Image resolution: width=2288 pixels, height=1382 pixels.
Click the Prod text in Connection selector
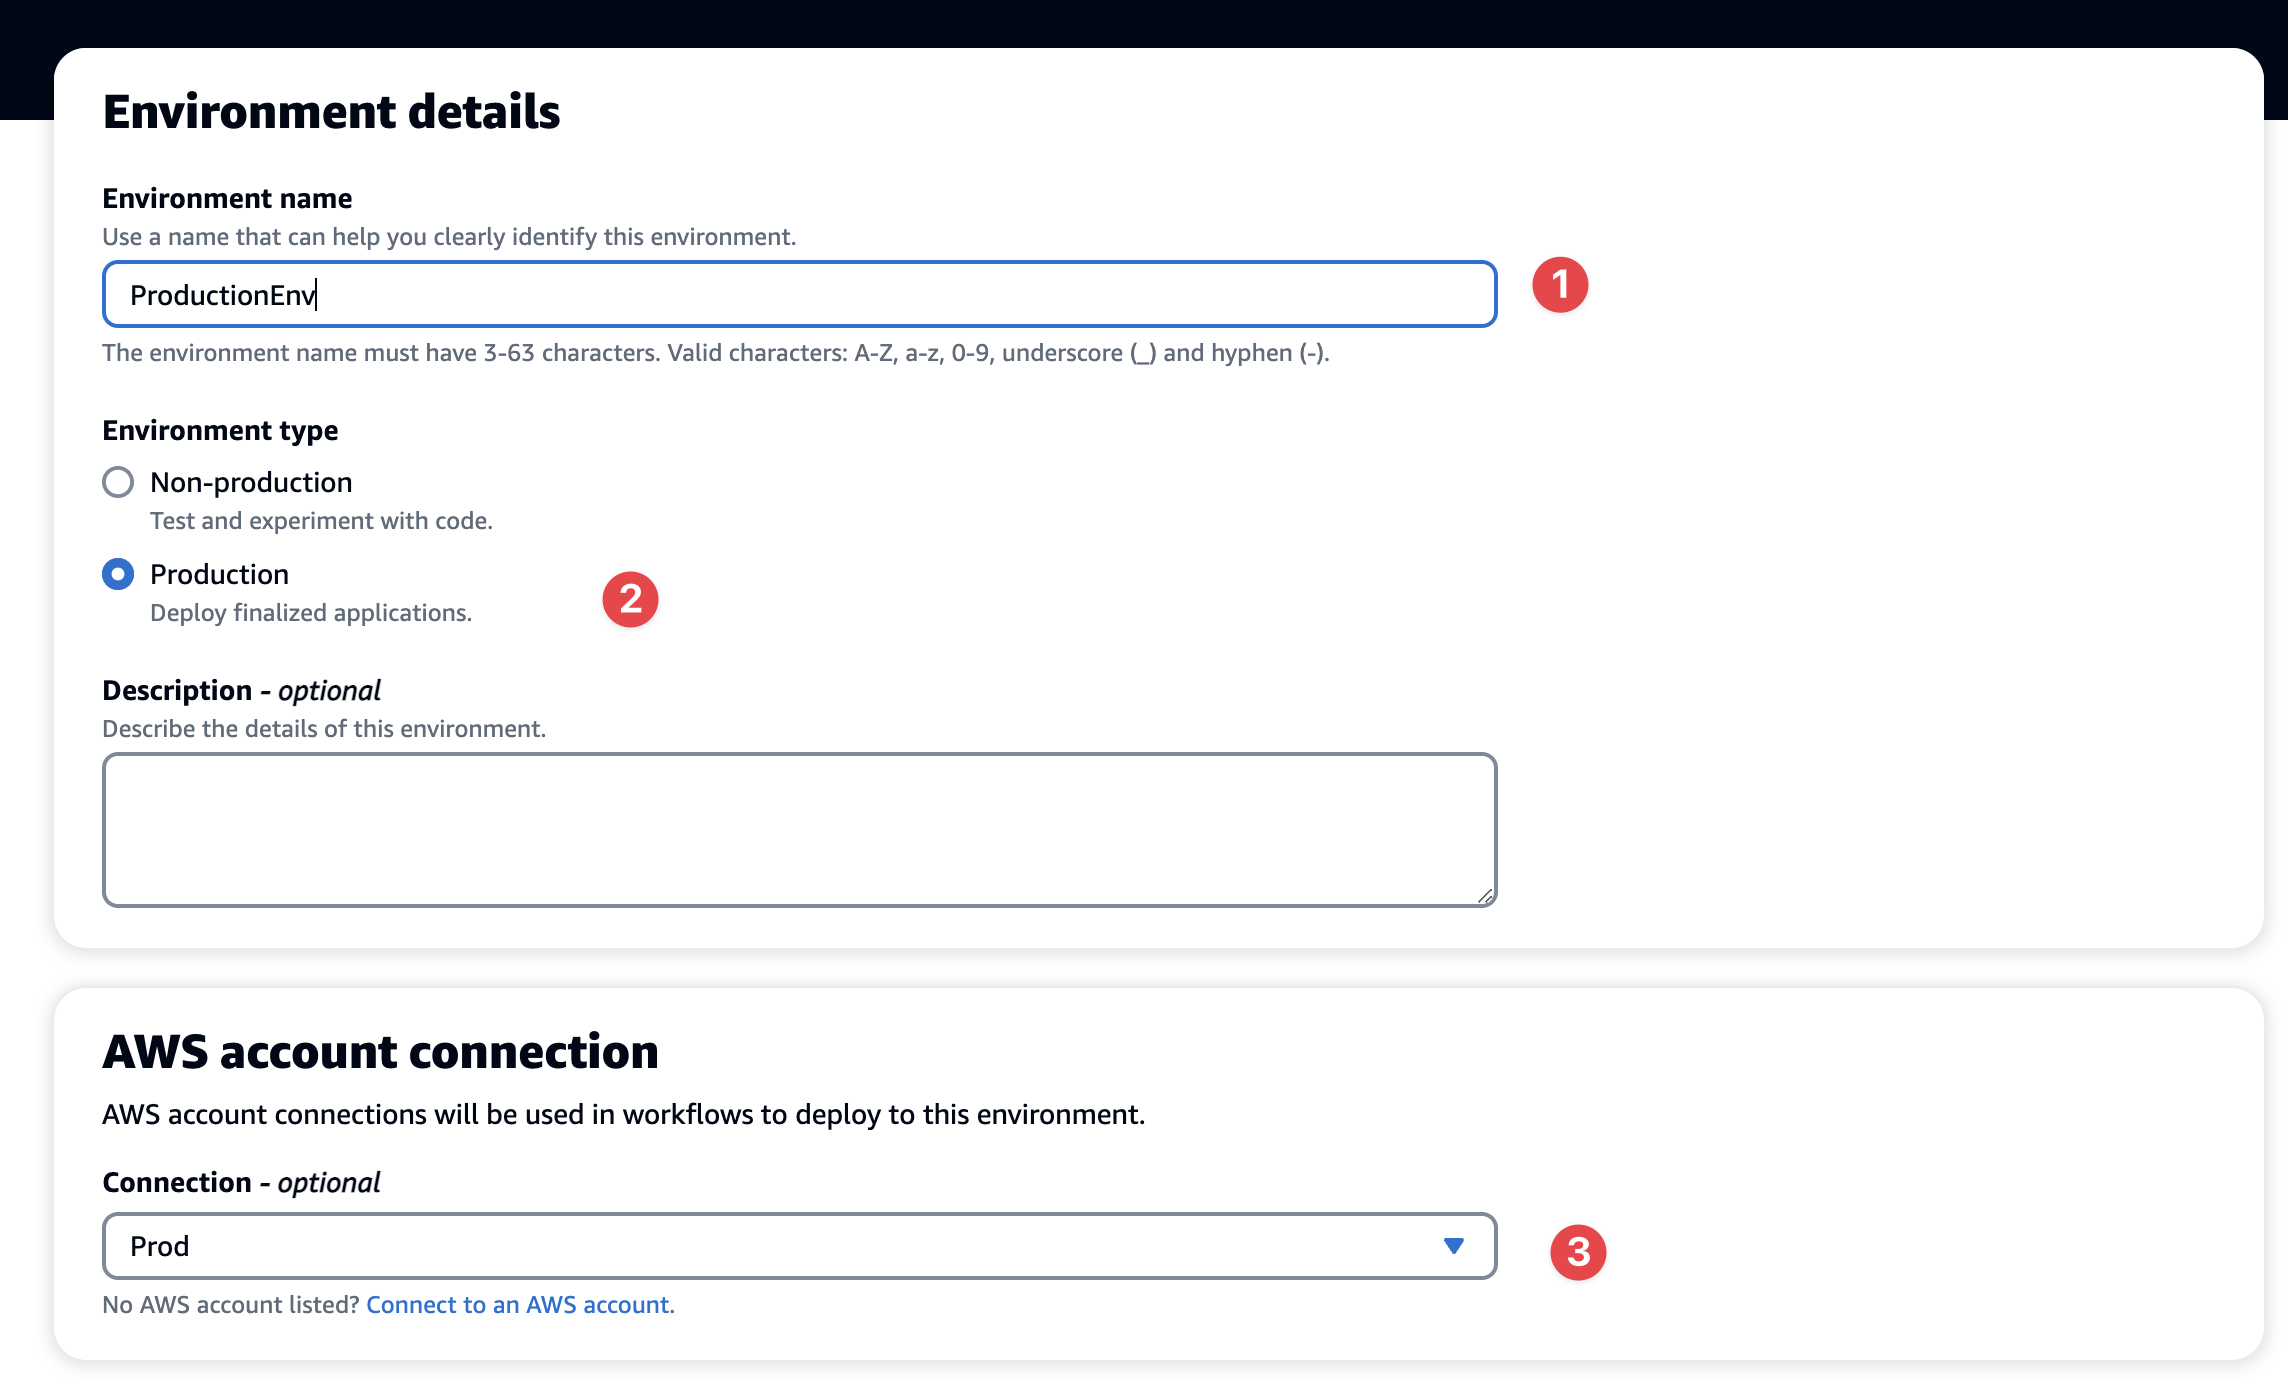pos(160,1246)
